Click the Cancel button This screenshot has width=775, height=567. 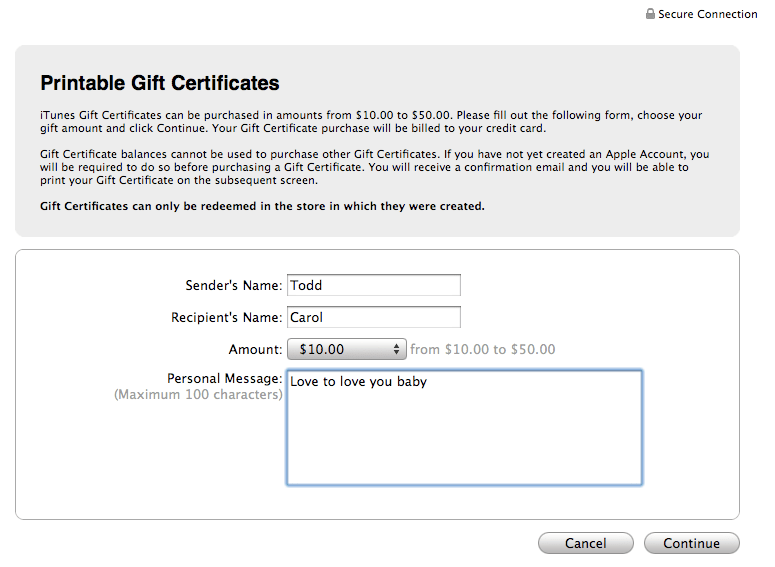(586, 543)
